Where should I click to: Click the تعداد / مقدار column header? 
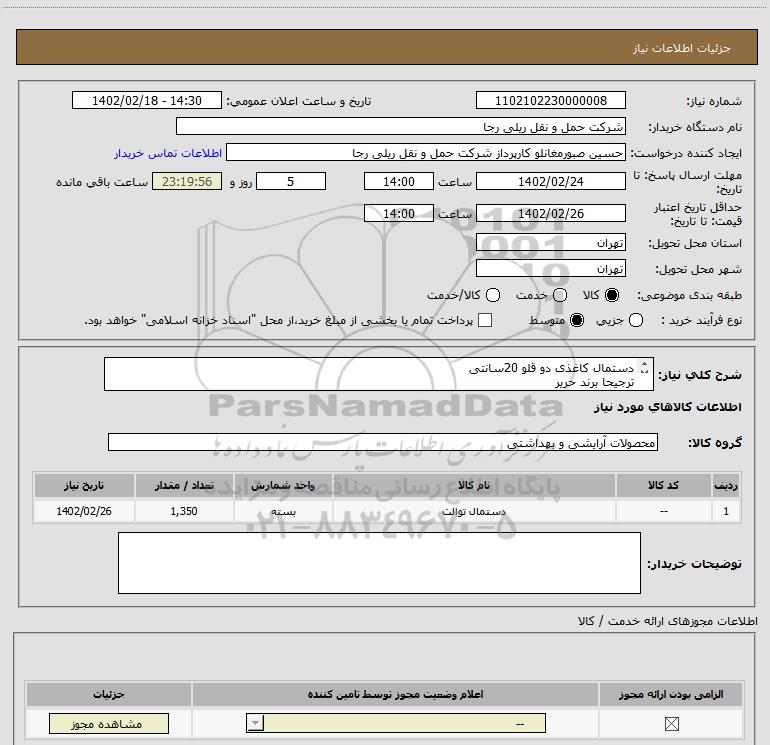(x=184, y=485)
